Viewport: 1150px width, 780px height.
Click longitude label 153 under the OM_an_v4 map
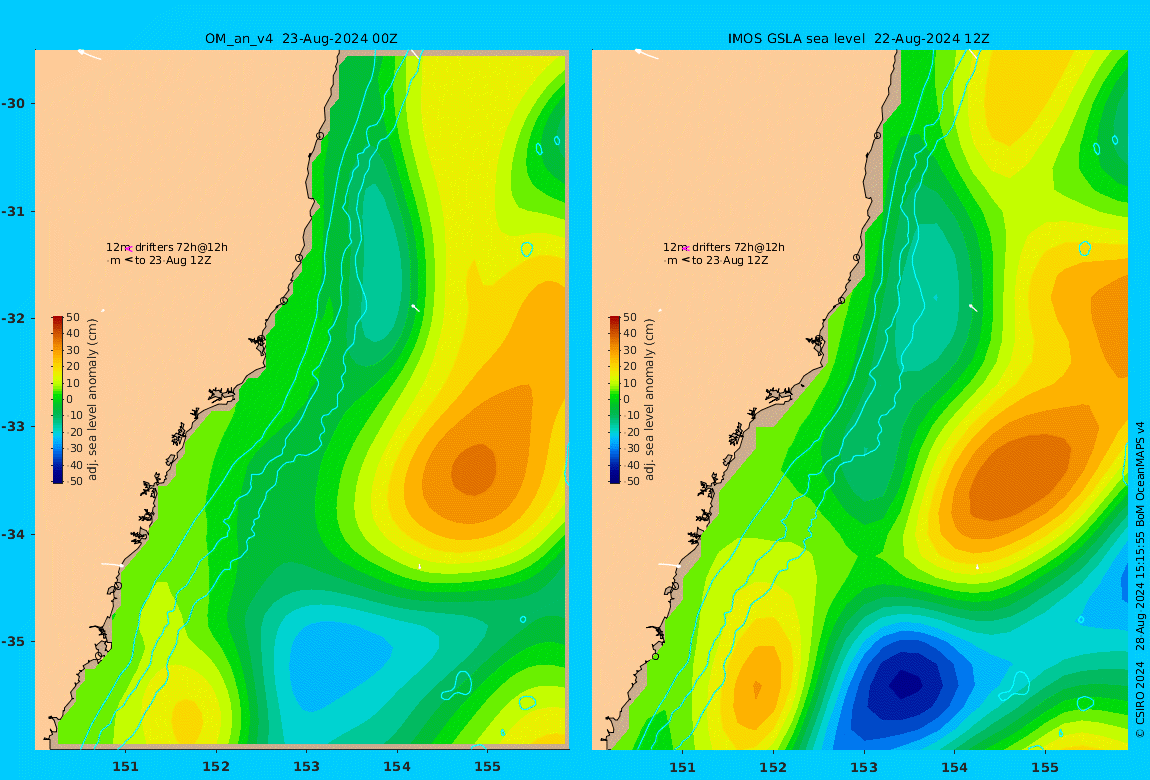(x=307, y=767)
